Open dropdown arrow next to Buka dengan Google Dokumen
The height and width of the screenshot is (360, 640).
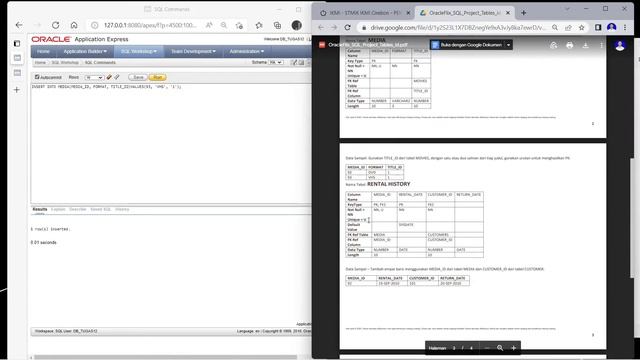click(509, 45)
